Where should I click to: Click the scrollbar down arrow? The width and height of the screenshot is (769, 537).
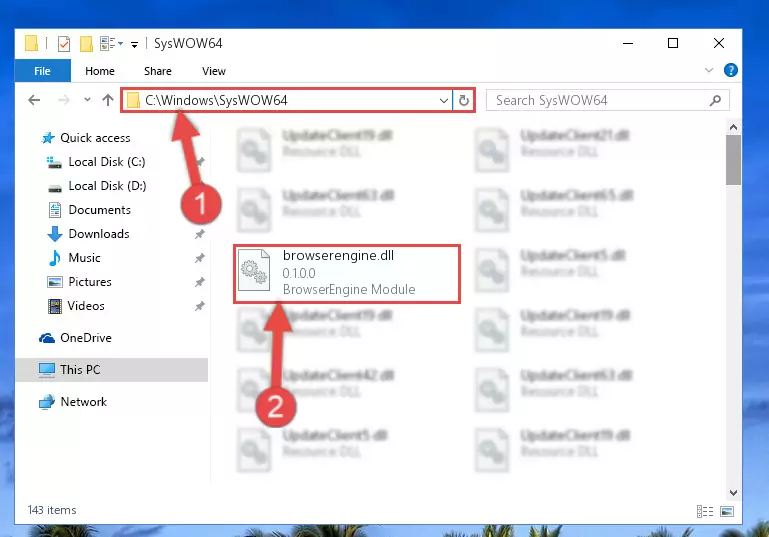coord(733,492)
